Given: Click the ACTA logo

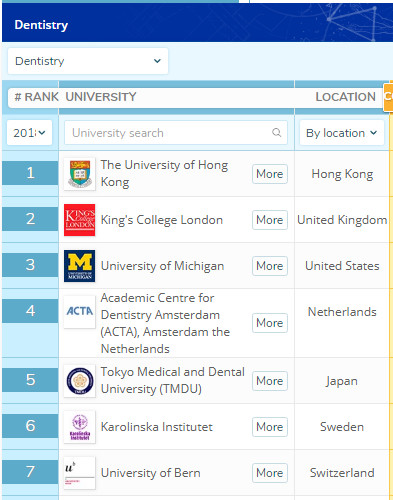Looking at the screenshot, I should click(x=79, y=312).
